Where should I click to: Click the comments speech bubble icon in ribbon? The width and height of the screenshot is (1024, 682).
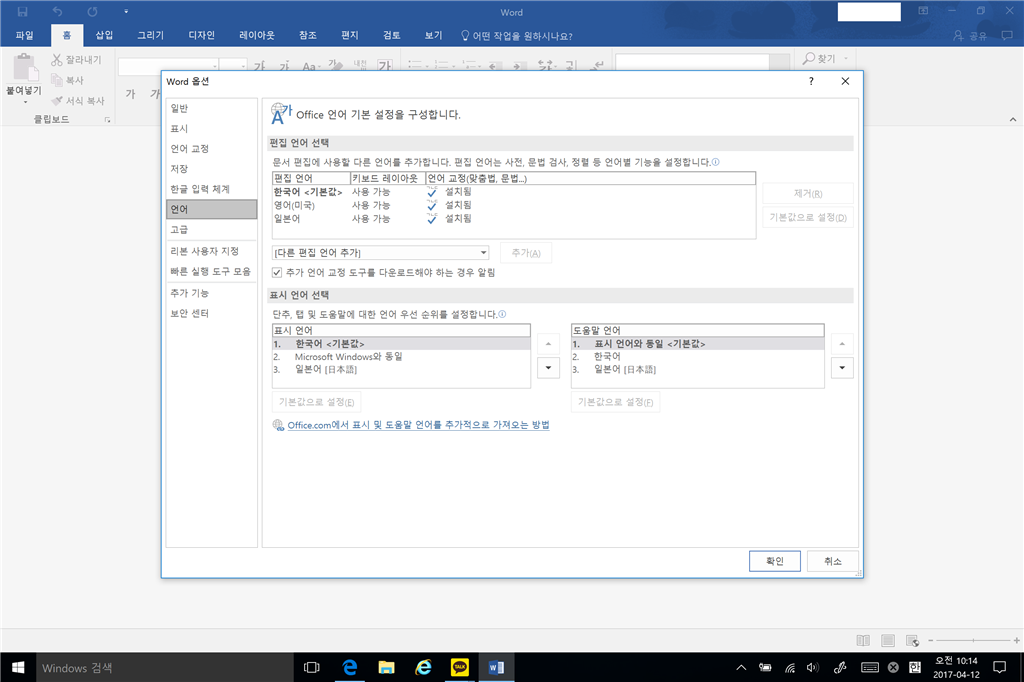1006,35
